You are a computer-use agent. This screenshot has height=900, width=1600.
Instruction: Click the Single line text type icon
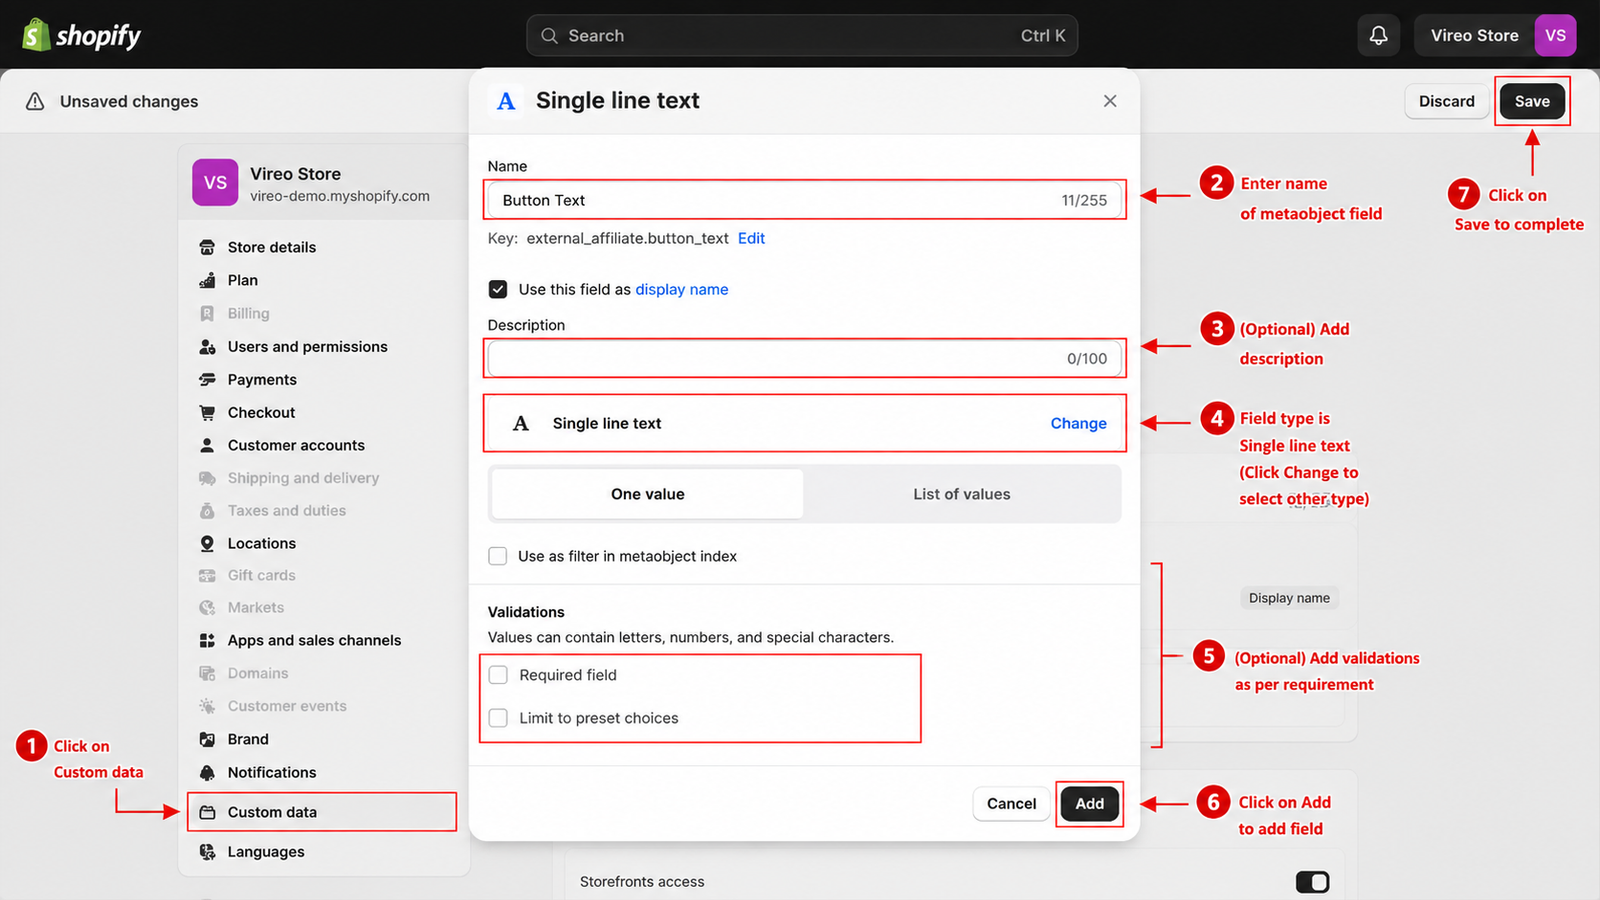(x=521, y=423)
